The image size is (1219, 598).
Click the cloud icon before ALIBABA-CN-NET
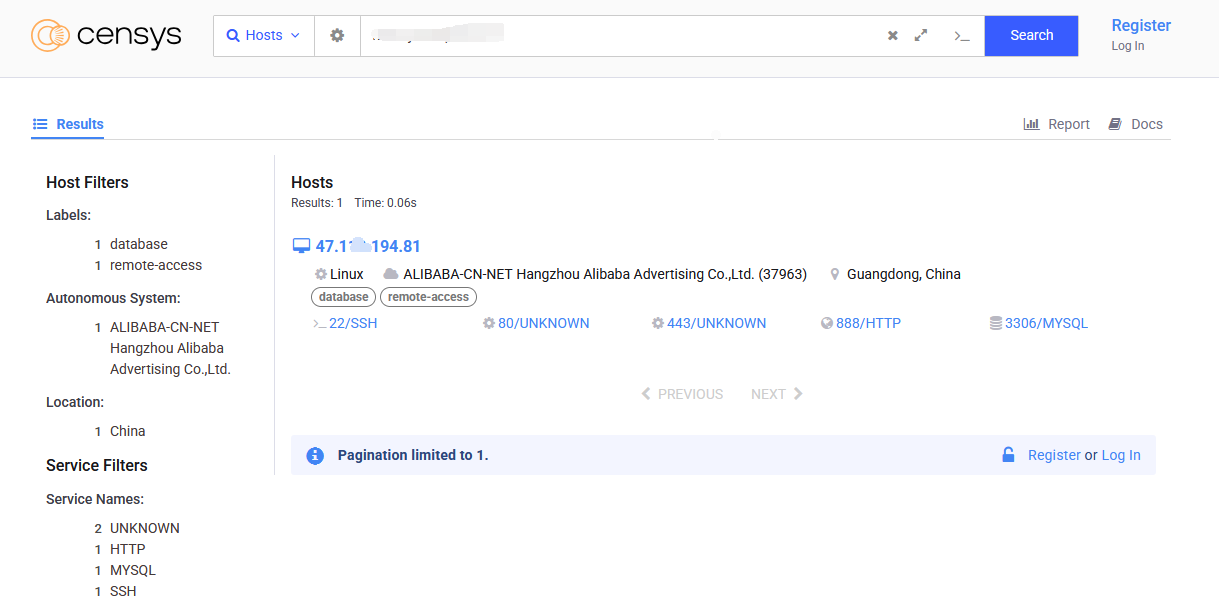point(391,274)
